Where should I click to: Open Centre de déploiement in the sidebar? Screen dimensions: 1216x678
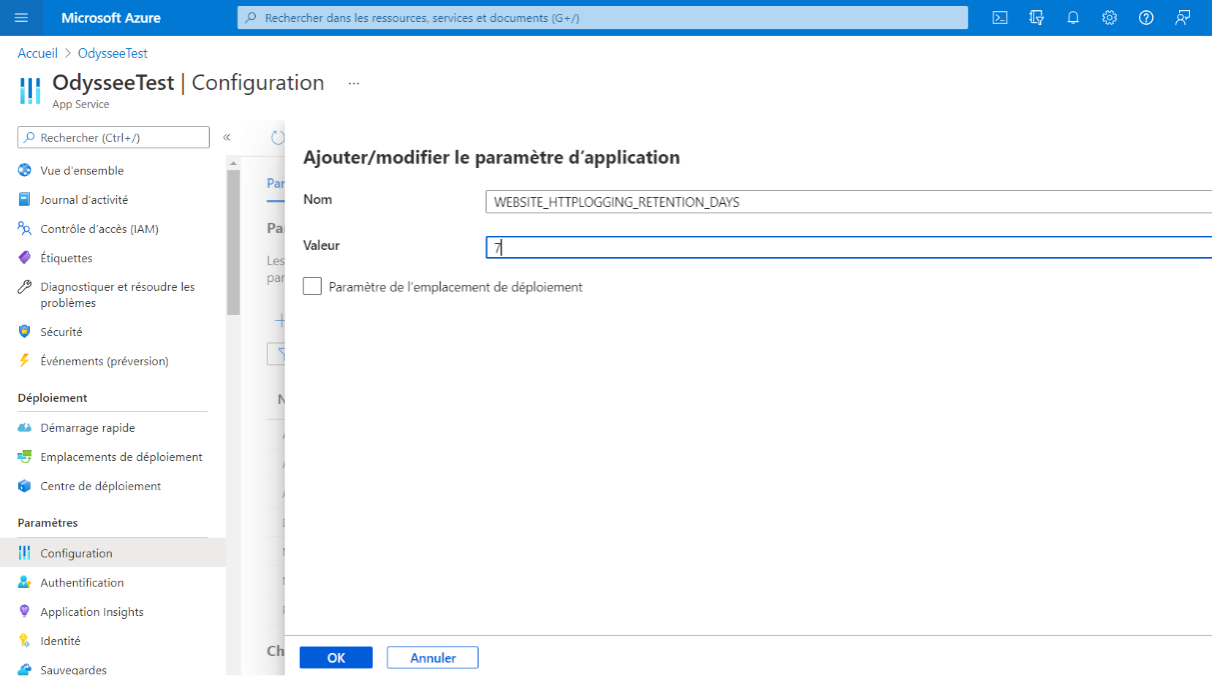(x=101, y=486)
